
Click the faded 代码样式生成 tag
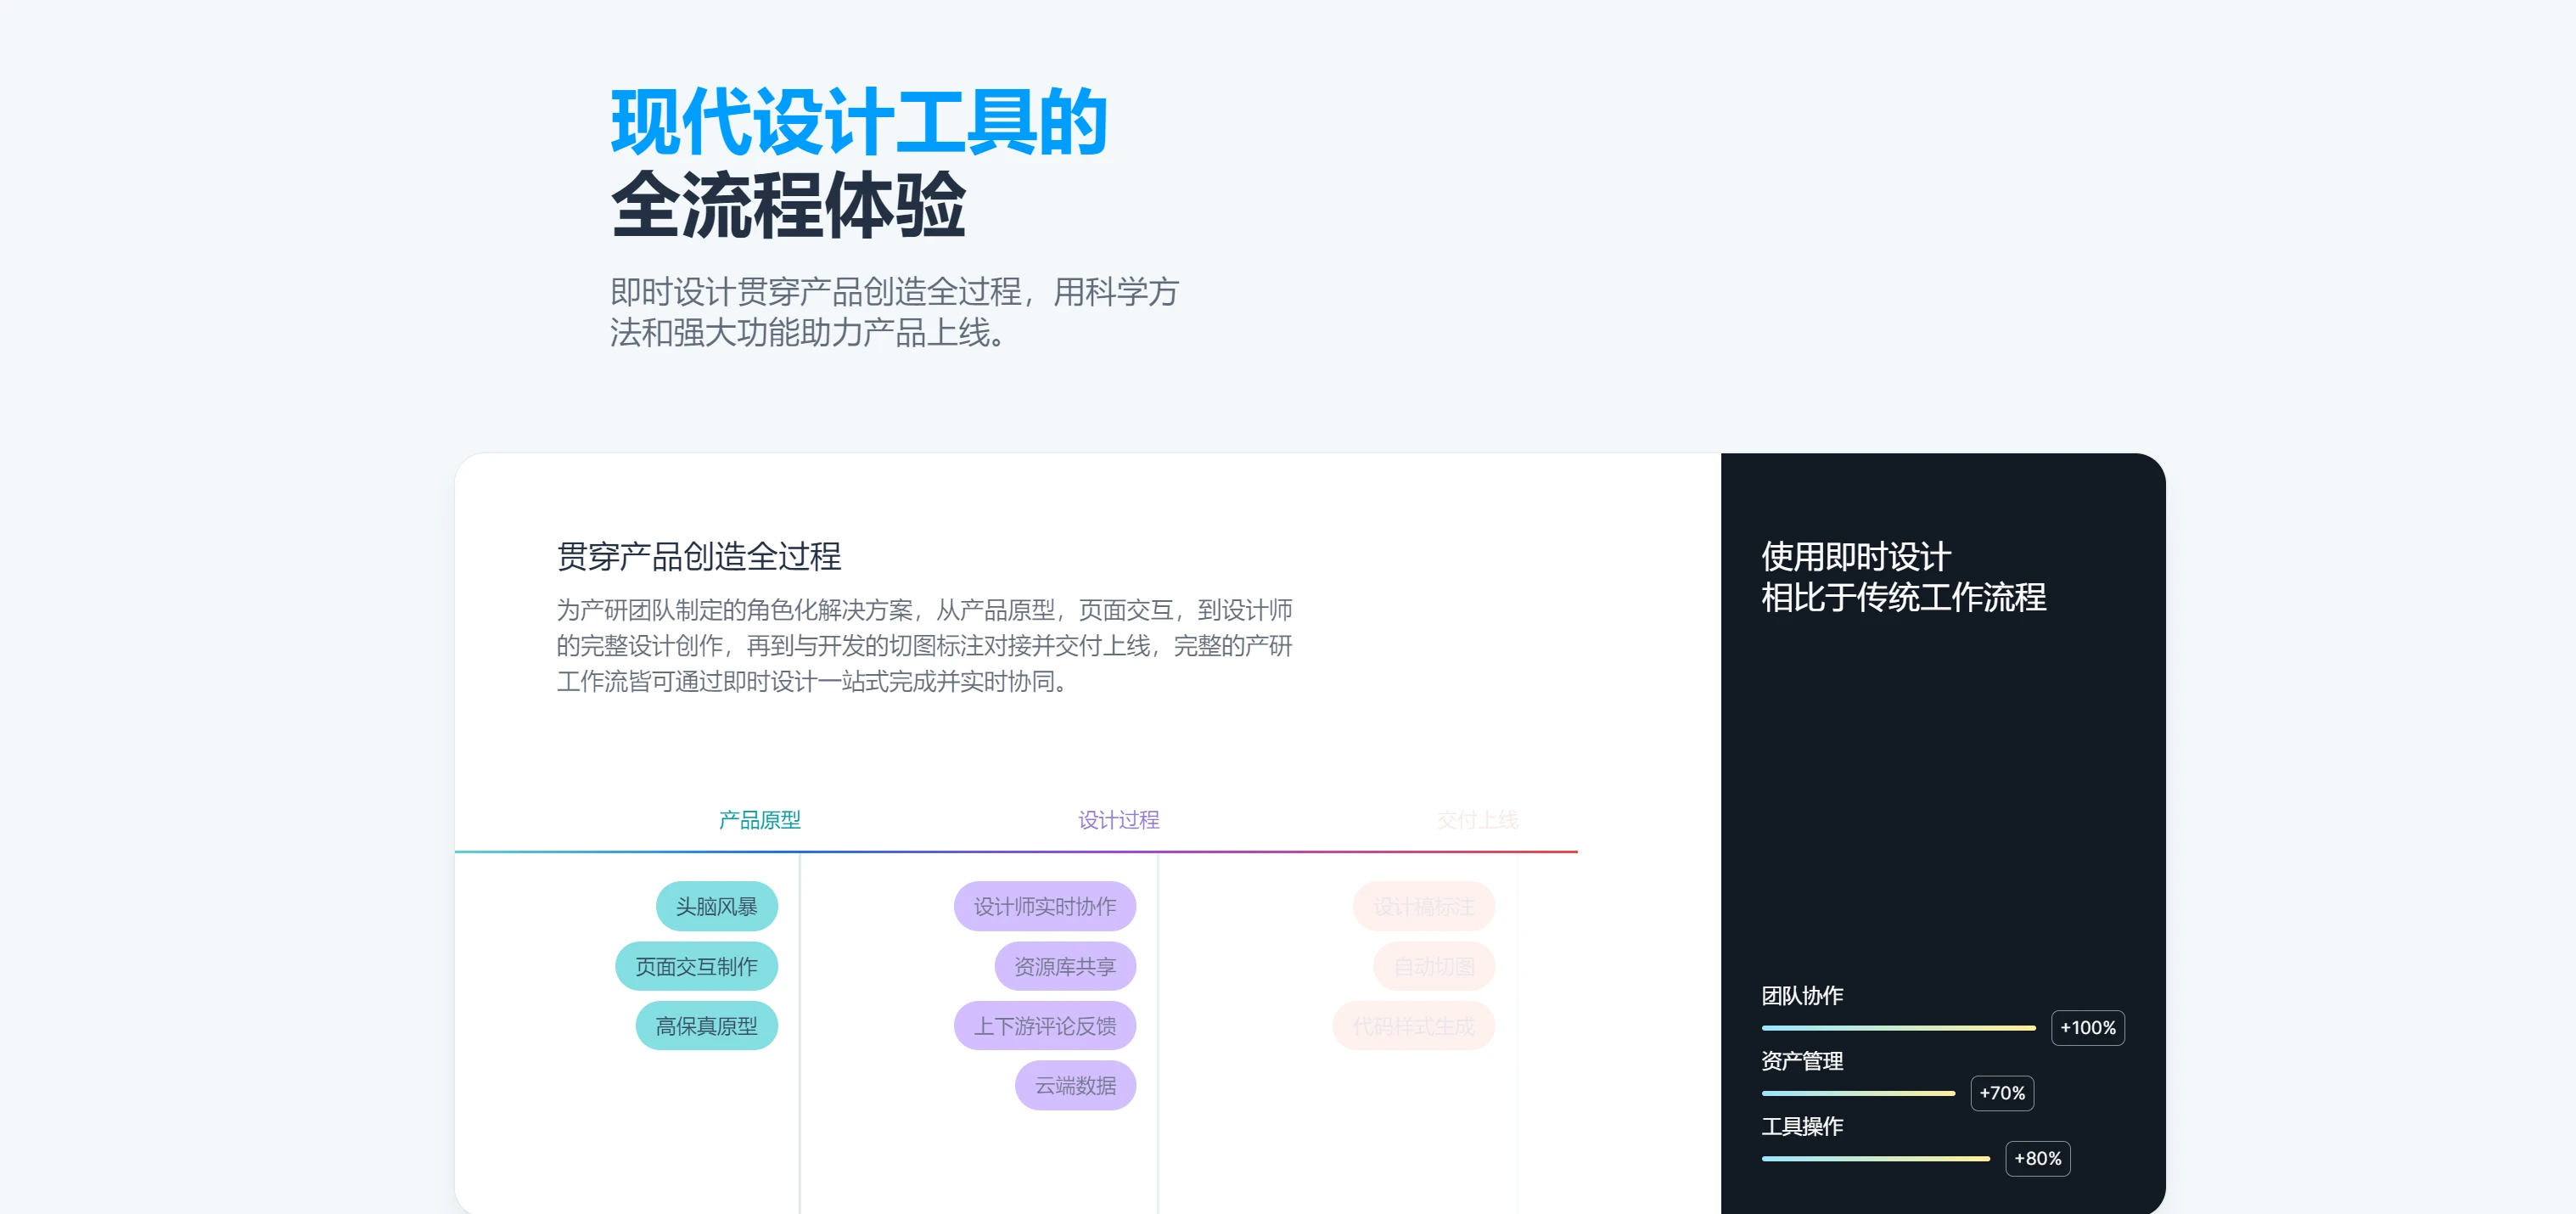point(1413,1025)
